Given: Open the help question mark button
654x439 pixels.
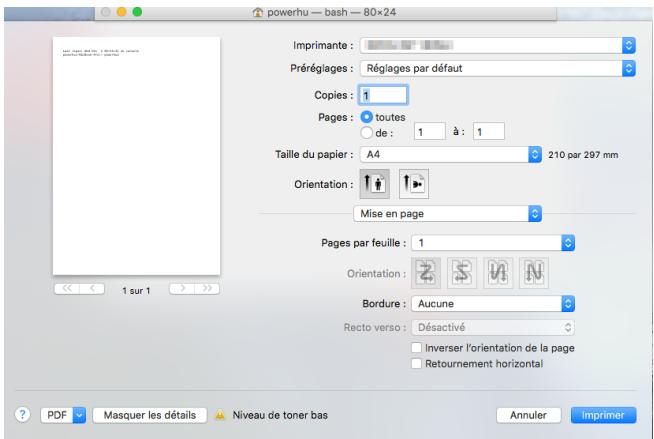Looking at the screenshot, I should pos(23,415).
